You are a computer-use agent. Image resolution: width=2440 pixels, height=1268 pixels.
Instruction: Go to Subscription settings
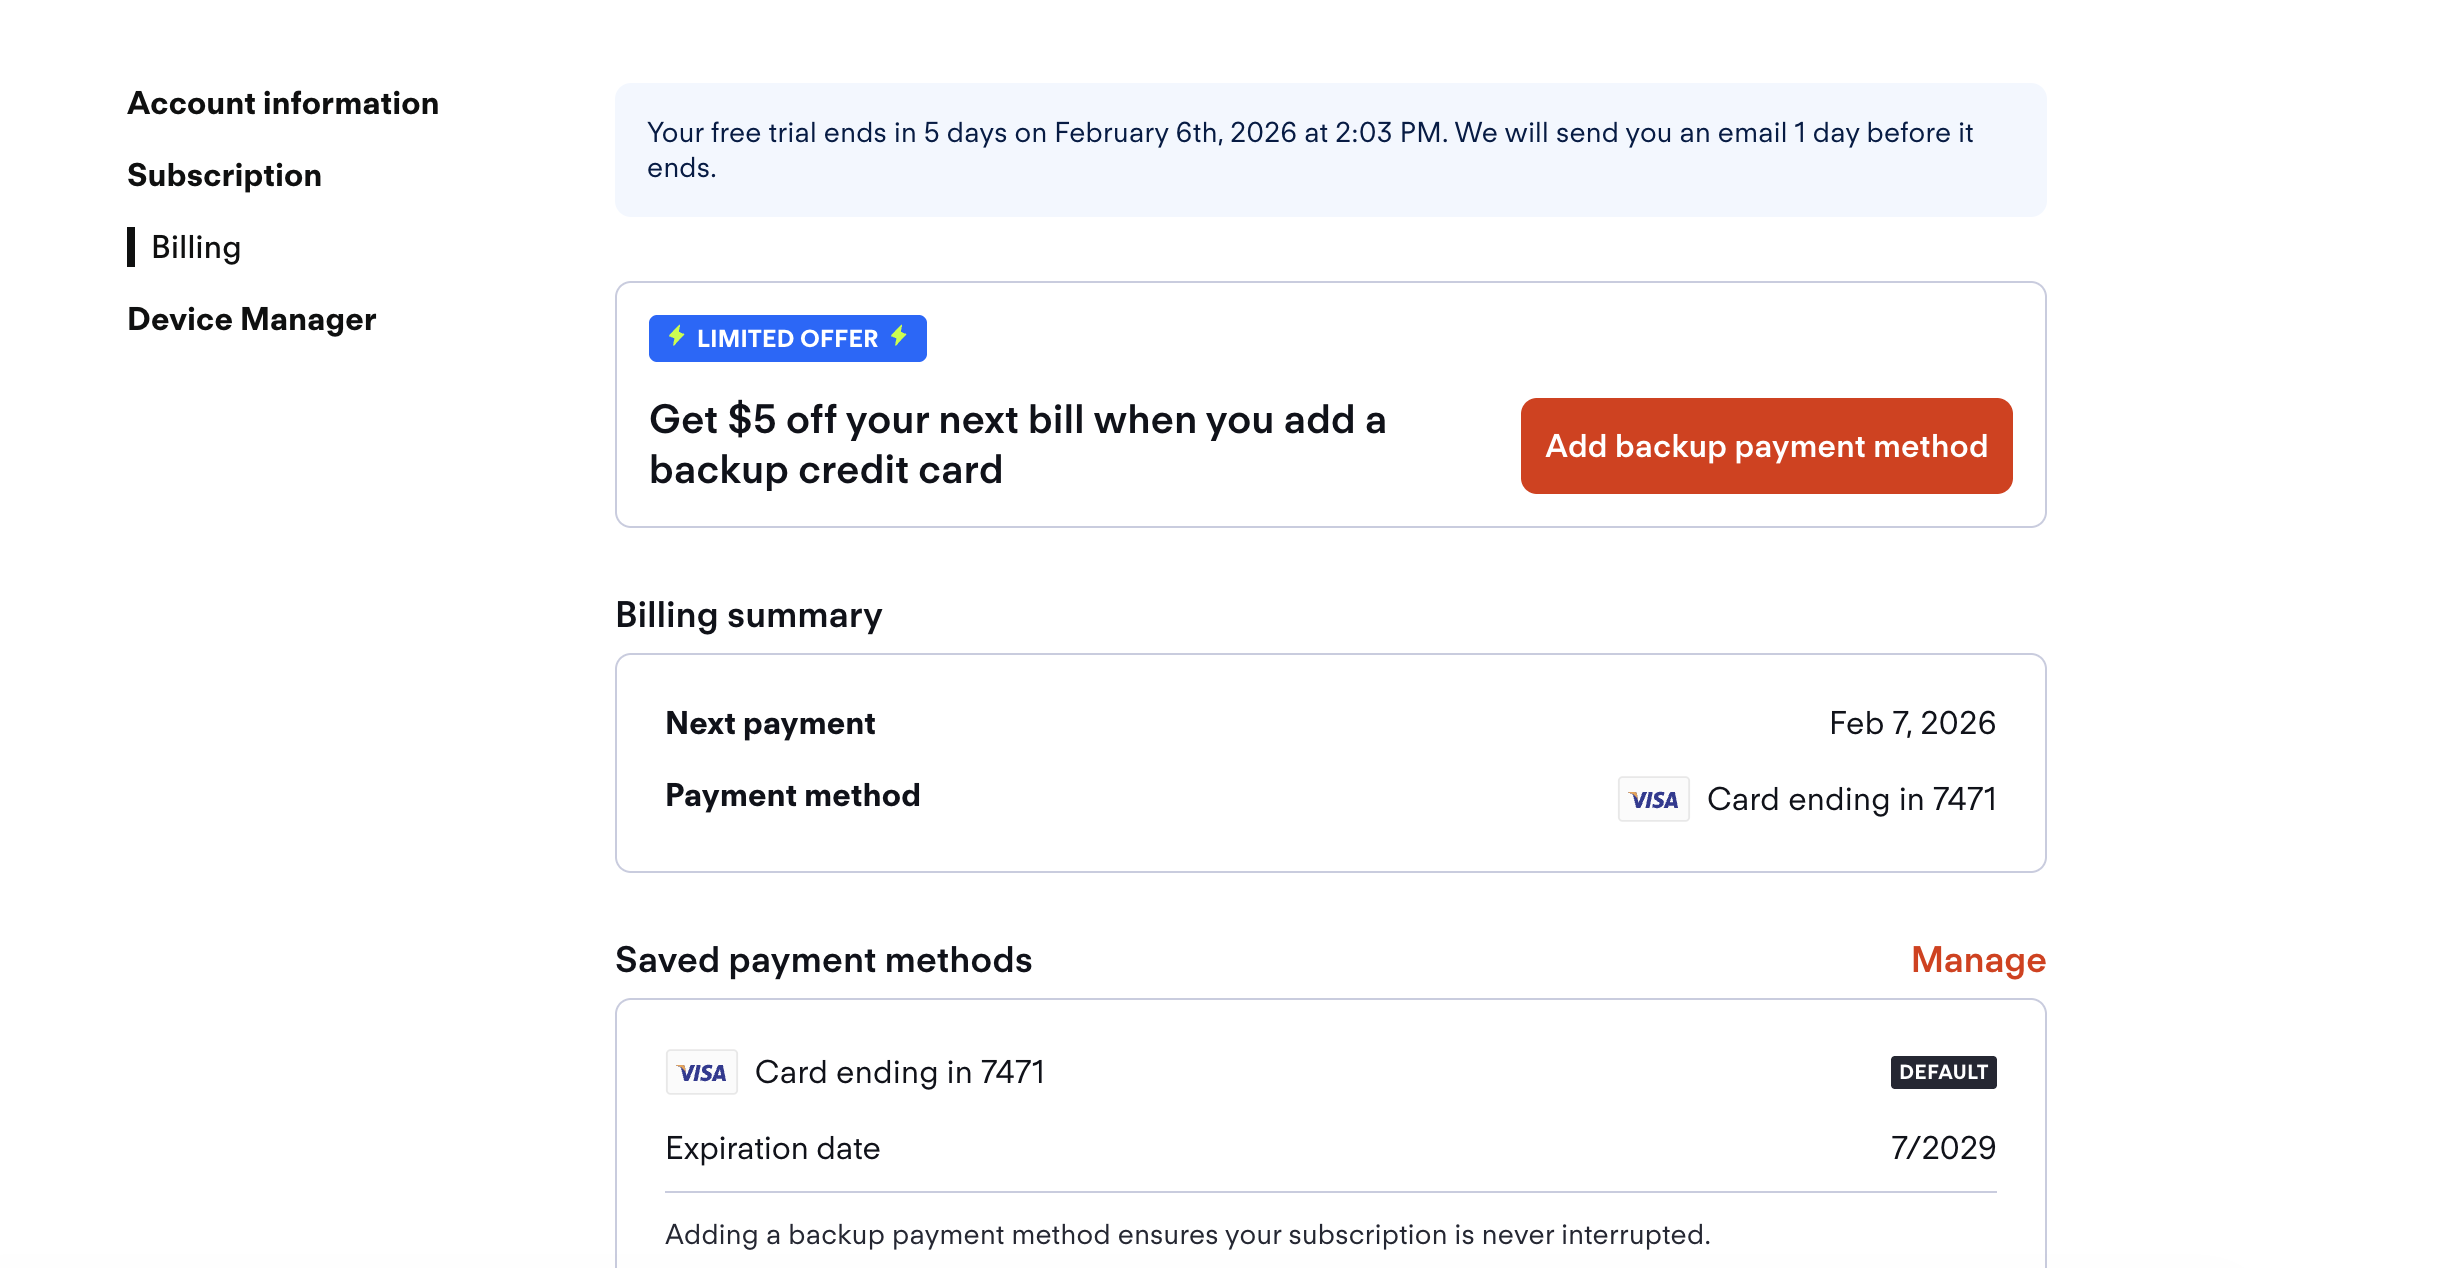[224, 175]
